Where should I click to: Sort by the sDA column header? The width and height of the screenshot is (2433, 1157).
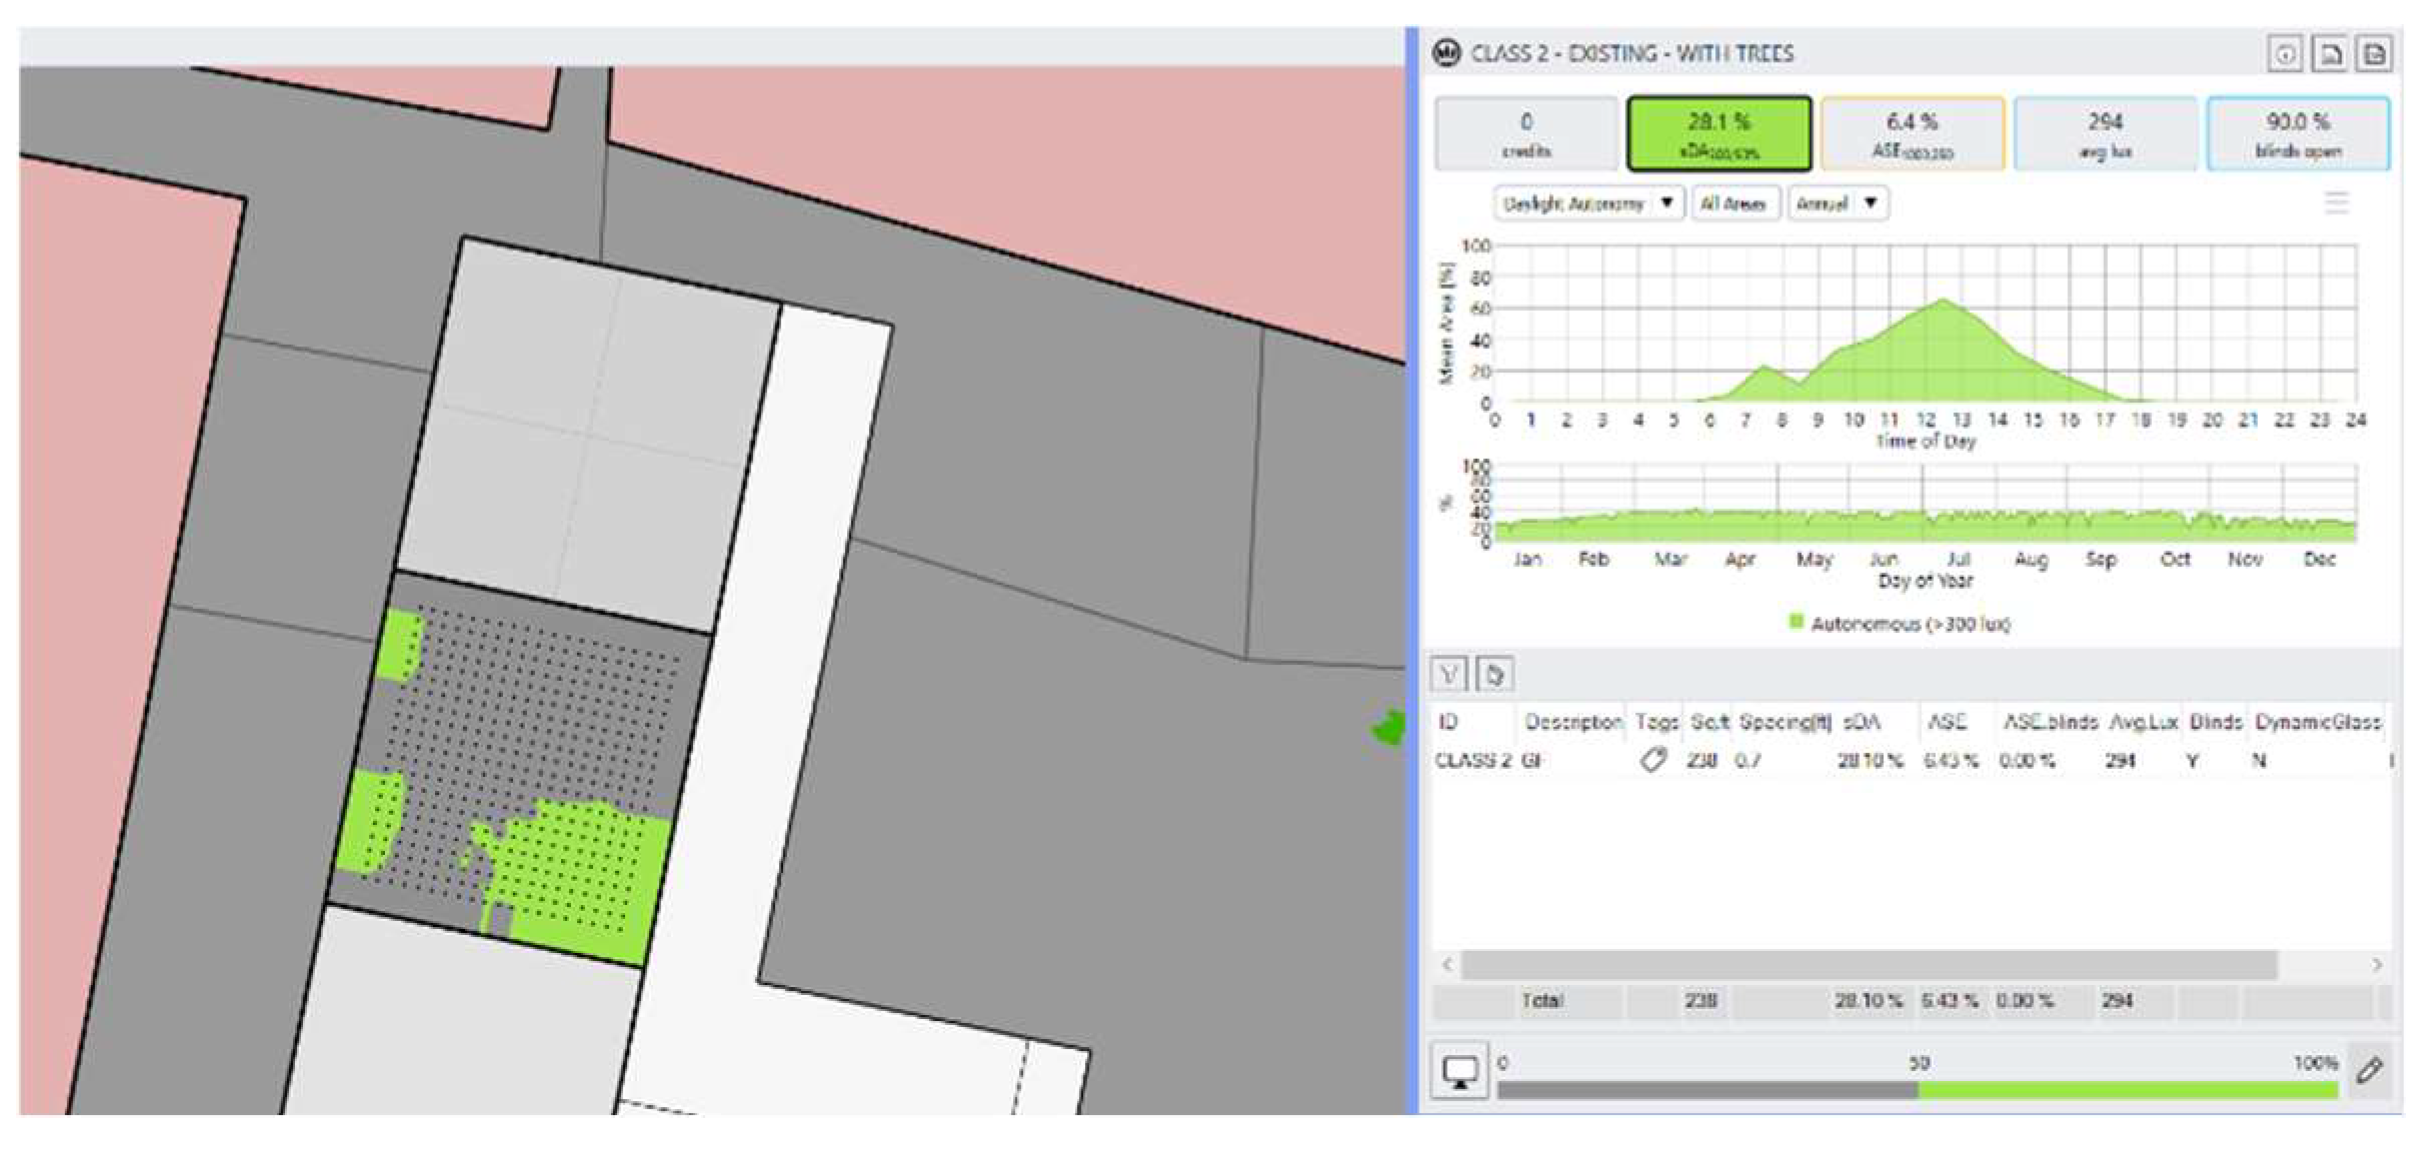1861,722
